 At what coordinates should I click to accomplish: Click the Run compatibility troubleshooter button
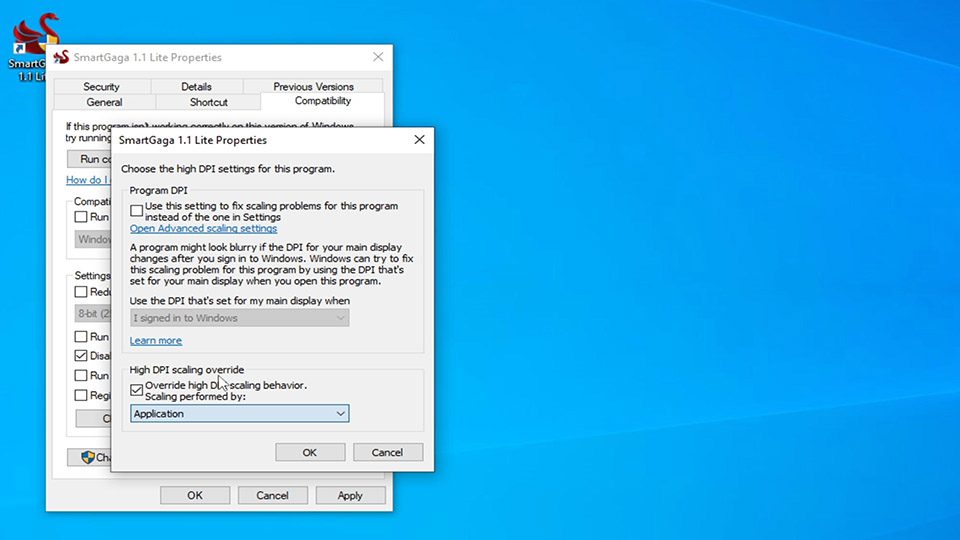[89, 159]
